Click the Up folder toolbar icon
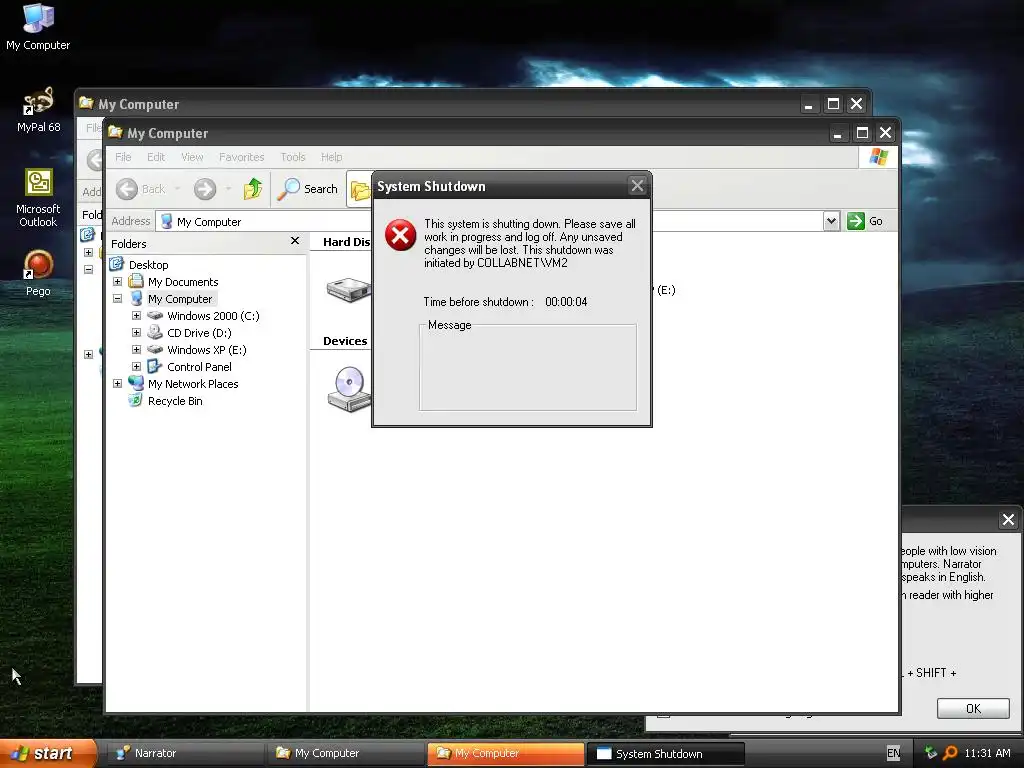 253,189
